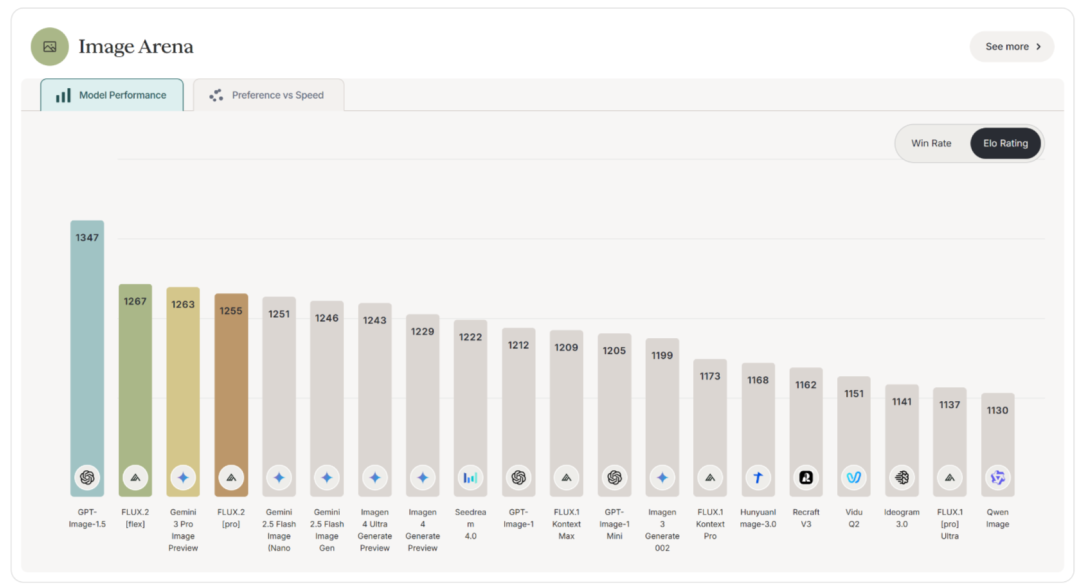Click the 1162 score value

point(806,385)
